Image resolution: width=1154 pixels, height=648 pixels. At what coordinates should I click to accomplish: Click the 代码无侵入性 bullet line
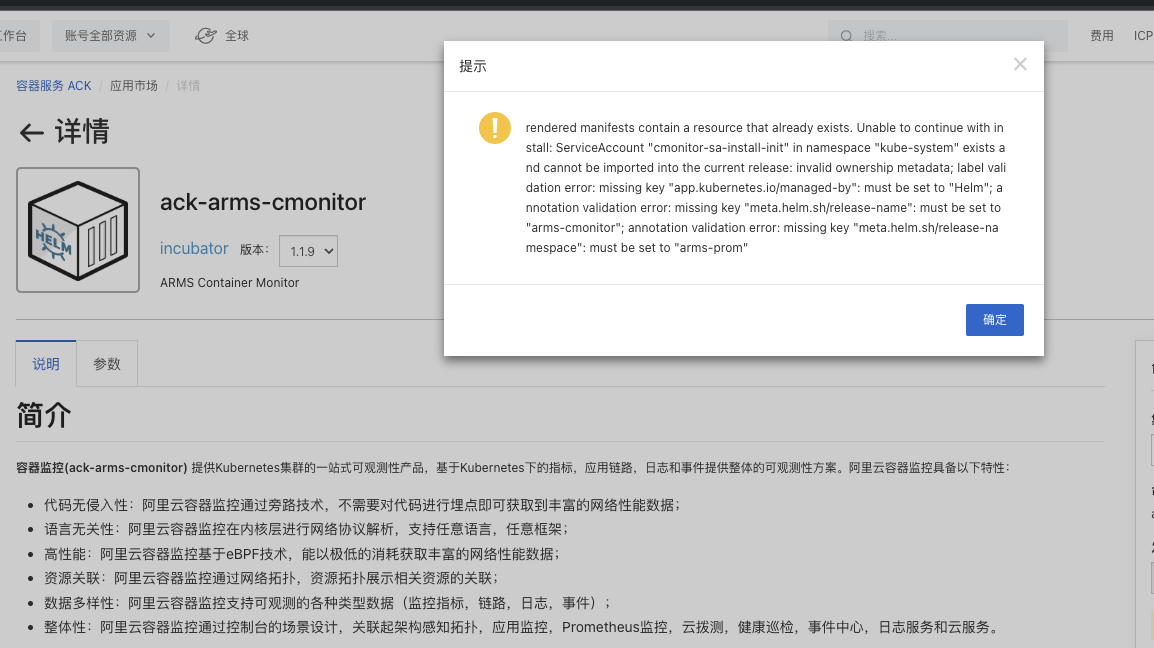pyautogui.click(x=362, y=505)
